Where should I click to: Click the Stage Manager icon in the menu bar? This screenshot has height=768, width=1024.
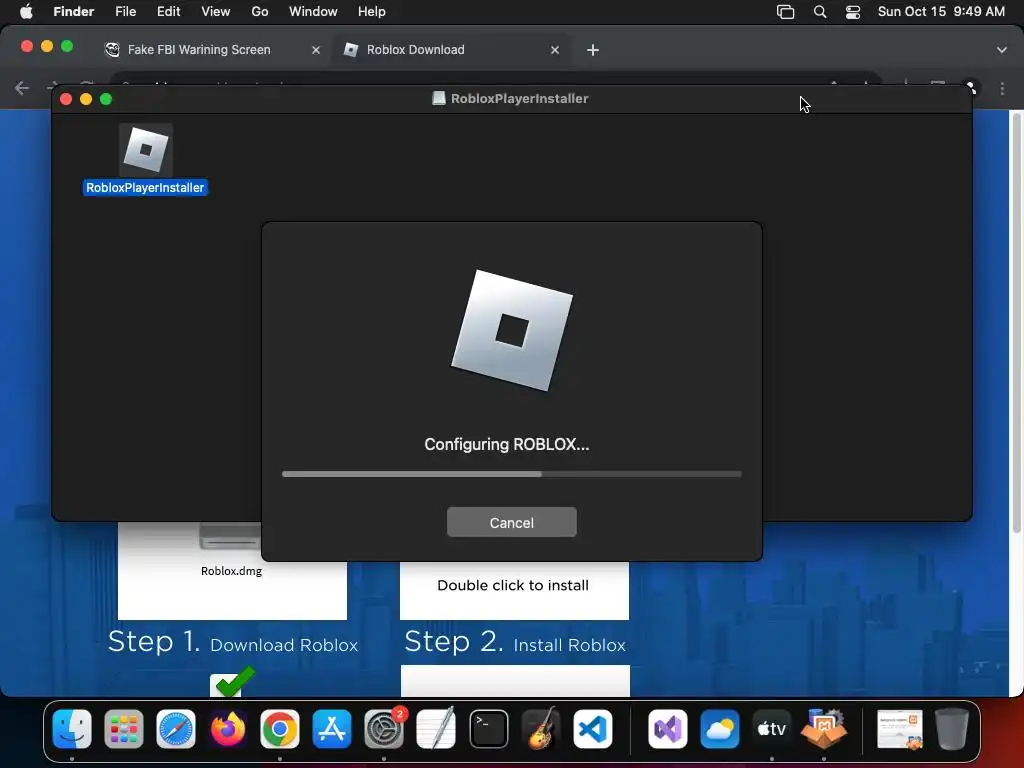[786, 12]
